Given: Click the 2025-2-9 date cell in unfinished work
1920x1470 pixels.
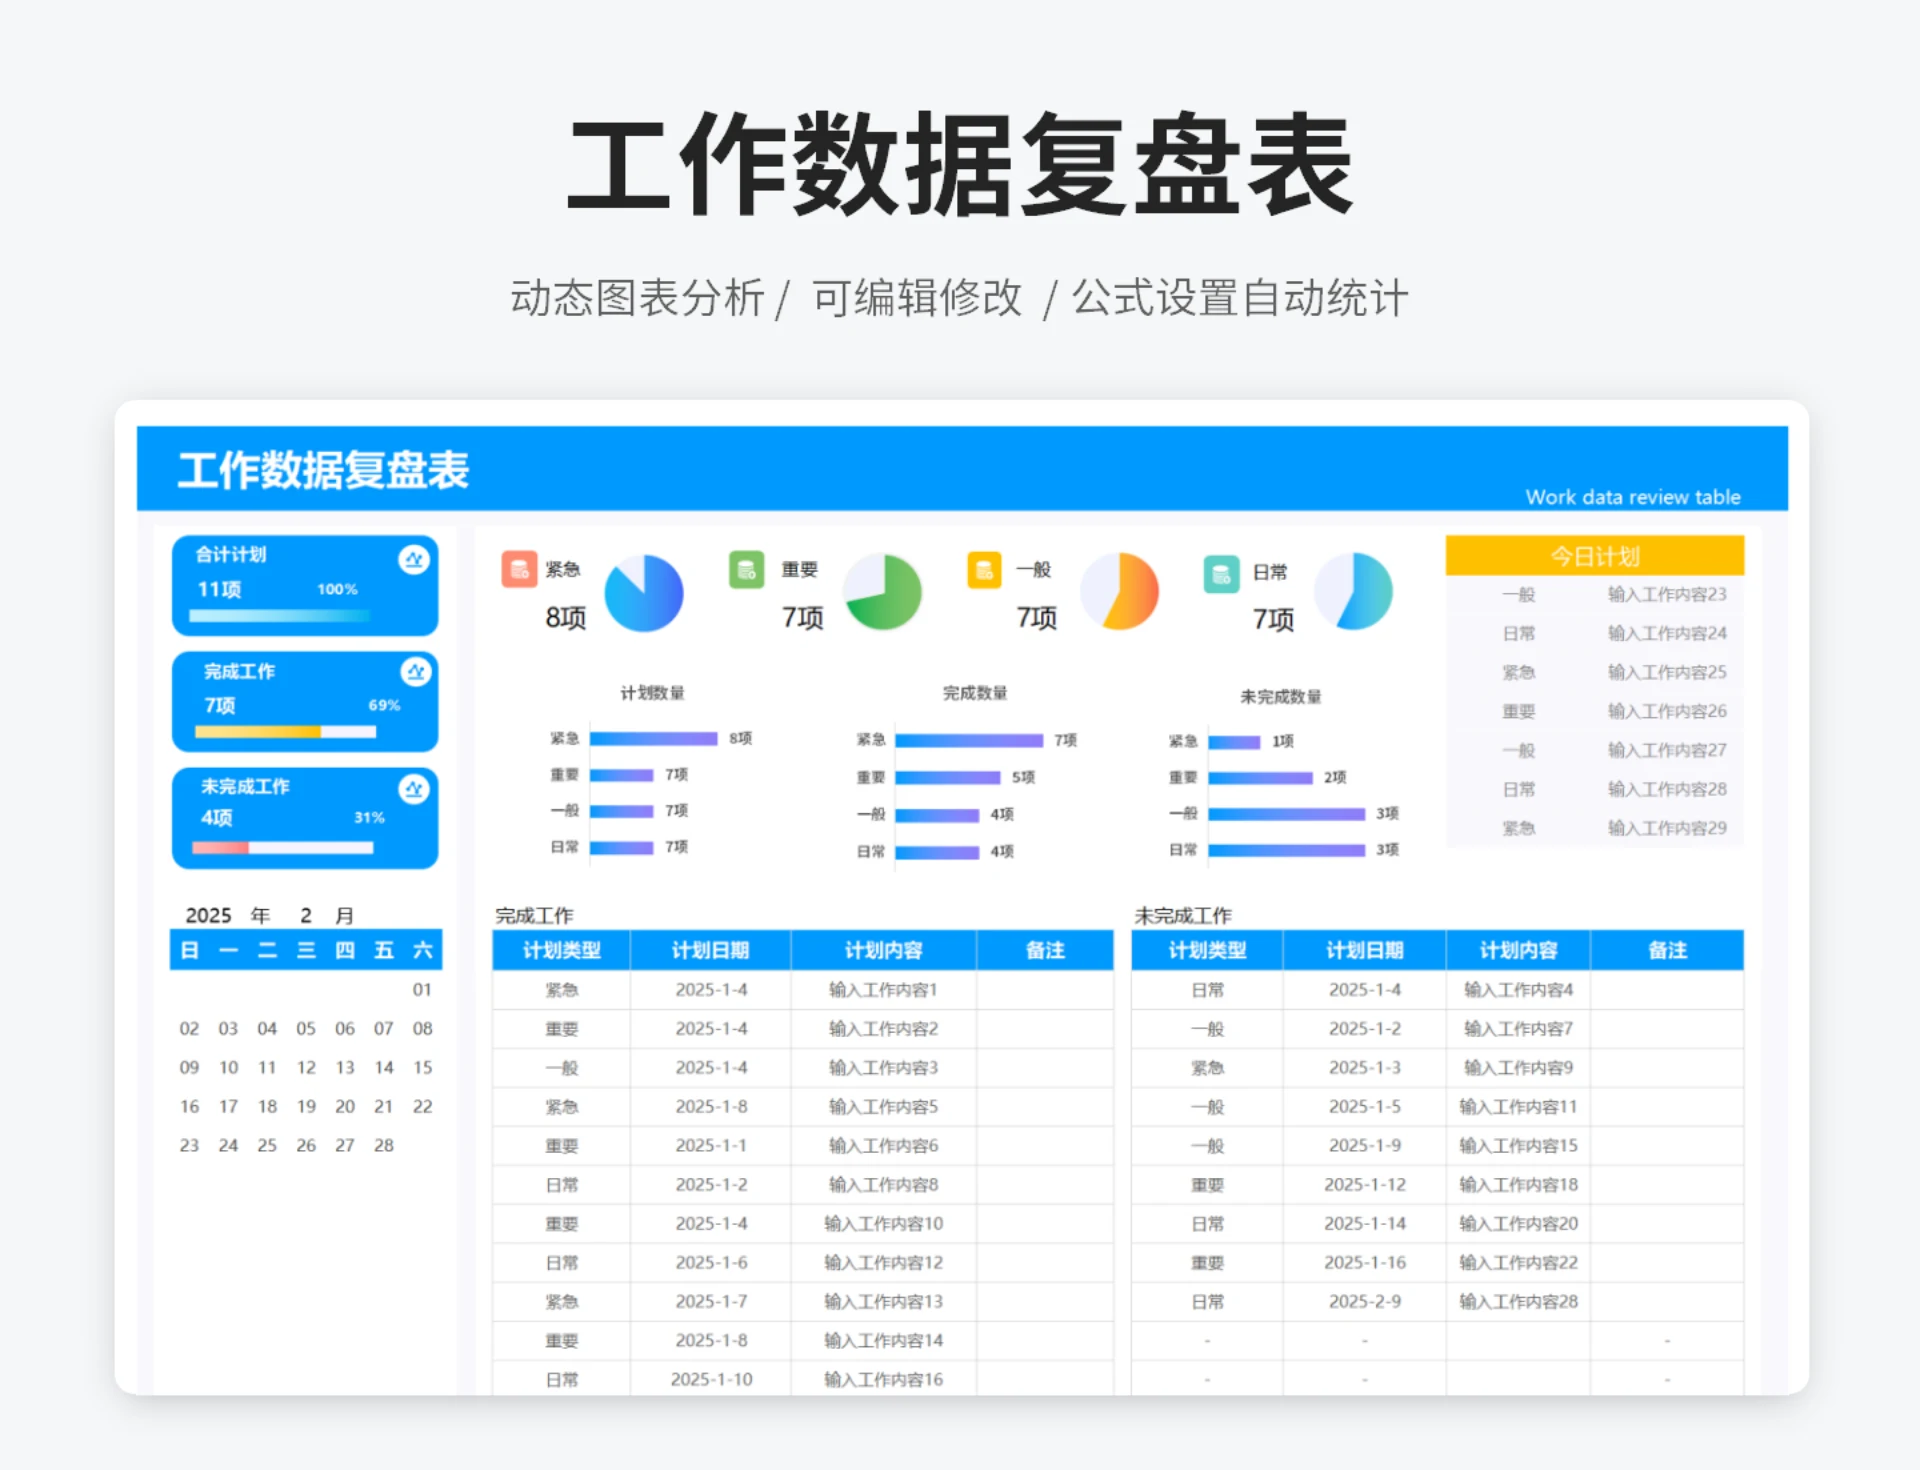Looking at the screenshot, I should (x=1364, y=1301).
